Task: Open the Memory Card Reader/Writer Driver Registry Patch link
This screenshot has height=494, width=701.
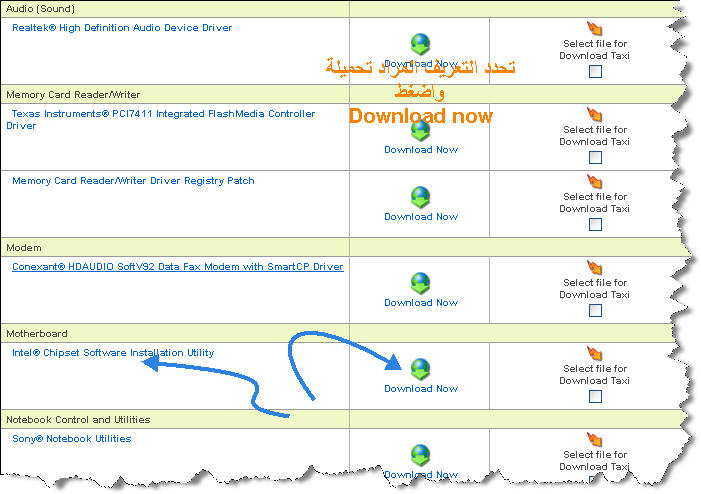Action: click(x=133, y=181)
